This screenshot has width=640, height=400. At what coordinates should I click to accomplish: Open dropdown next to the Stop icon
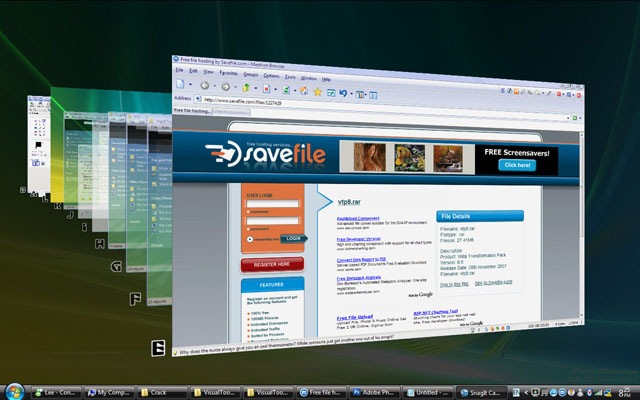(276, 89)
